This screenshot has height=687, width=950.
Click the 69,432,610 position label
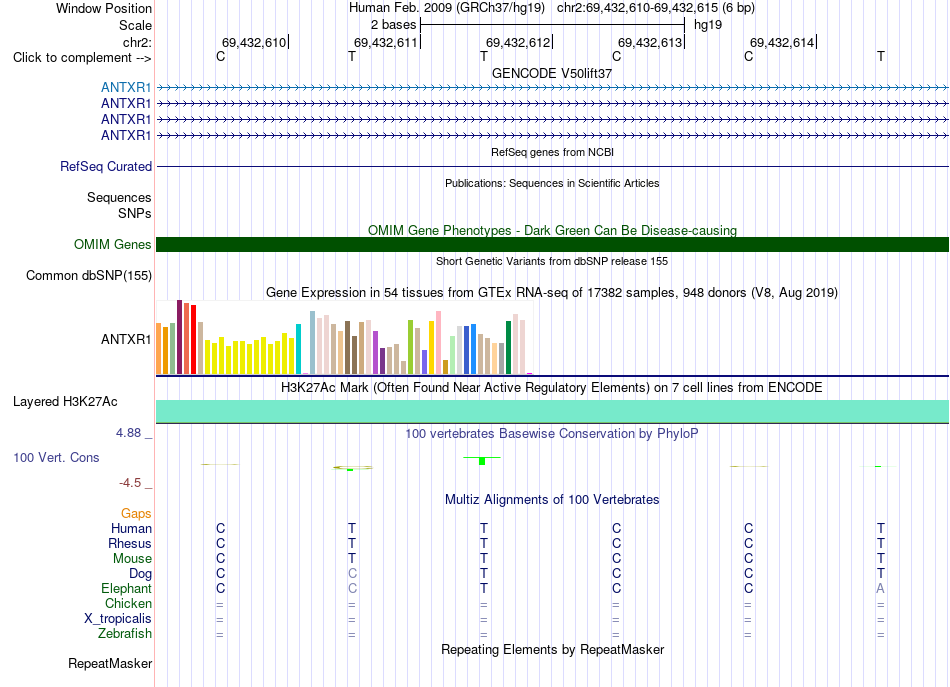coord(253,42)
